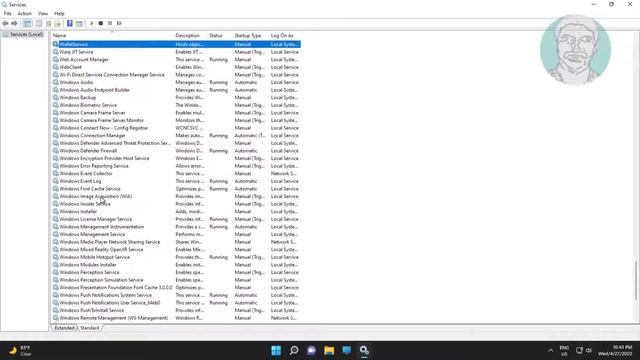This screenshot has width=640, height=360.
Task: Toggle the Show/Hide Action Pane toolbar icon
Action: [x=79, y=23]
